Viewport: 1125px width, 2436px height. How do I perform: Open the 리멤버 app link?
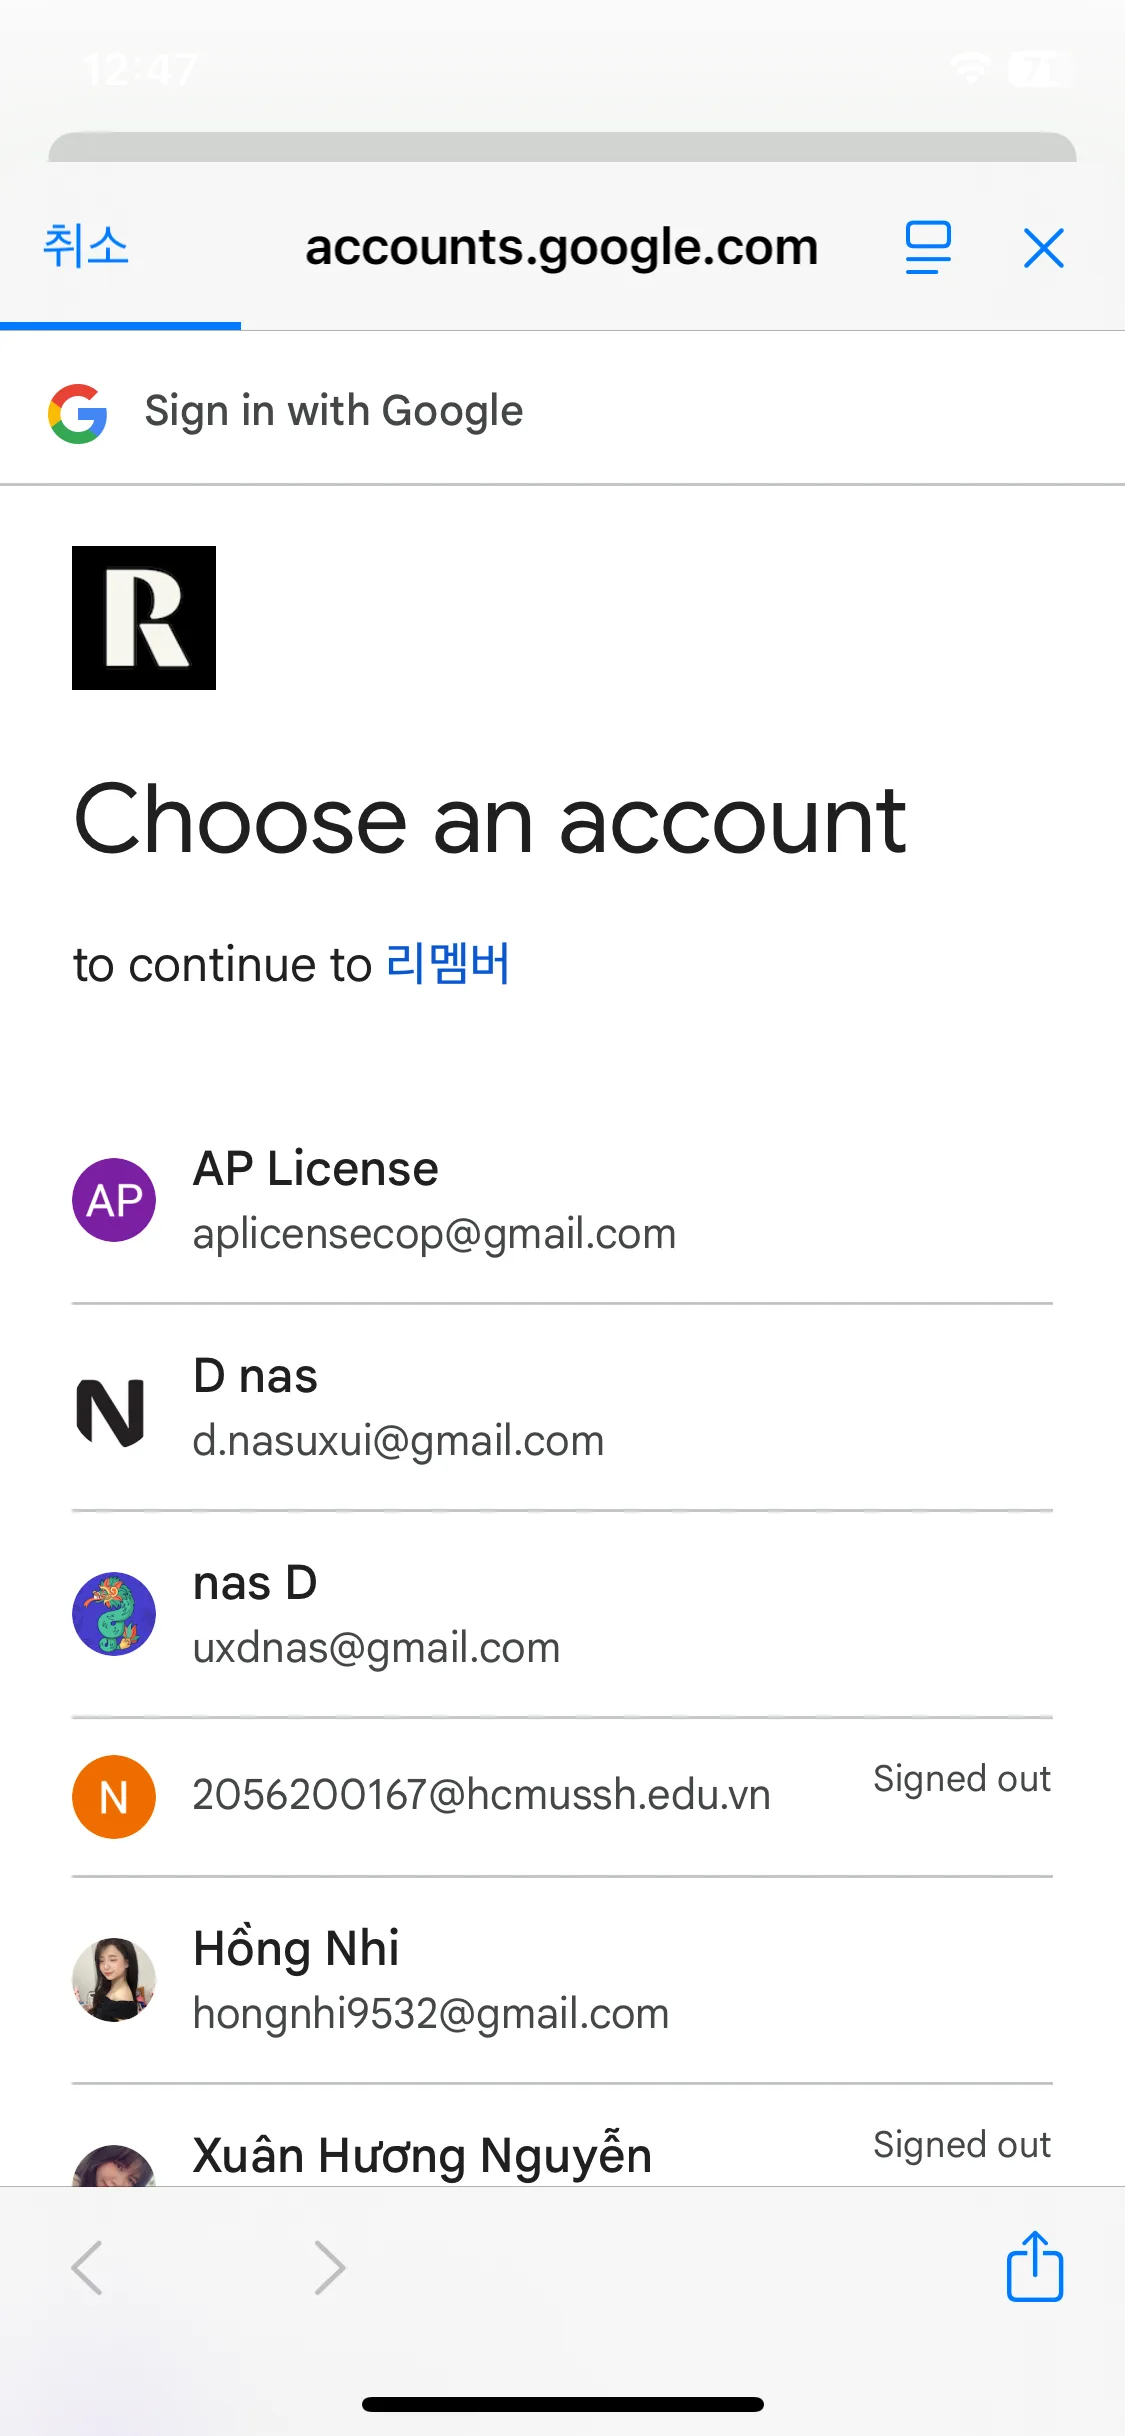click(448, 964)
